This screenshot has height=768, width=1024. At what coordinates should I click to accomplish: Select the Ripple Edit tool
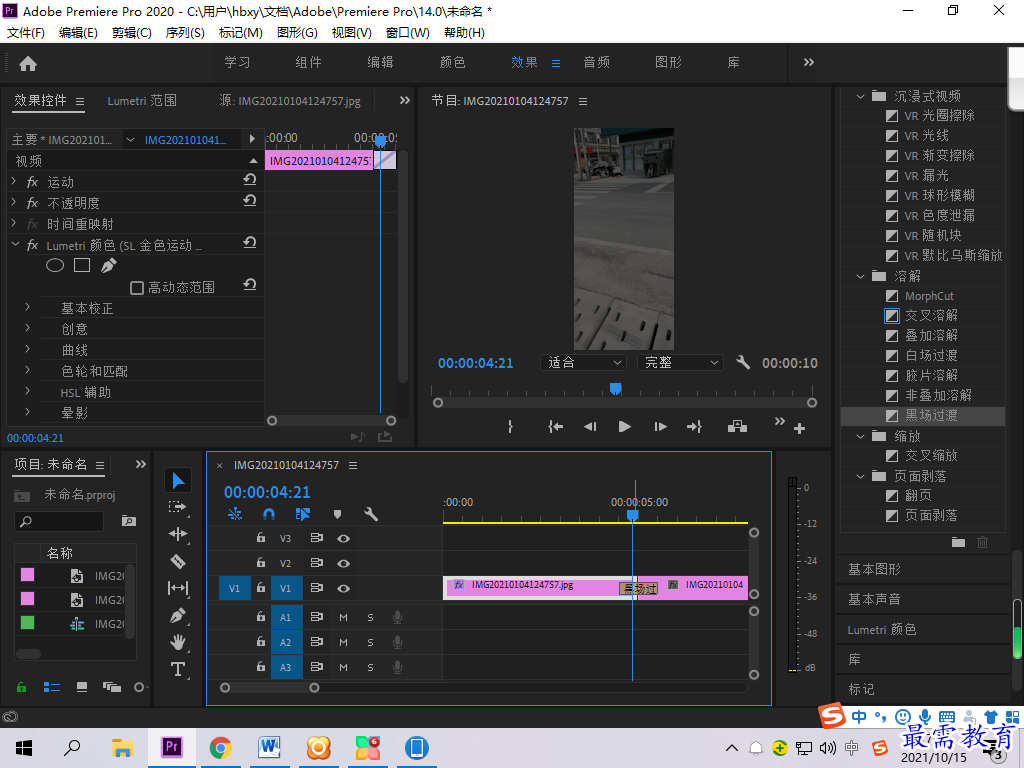point(178,534)
